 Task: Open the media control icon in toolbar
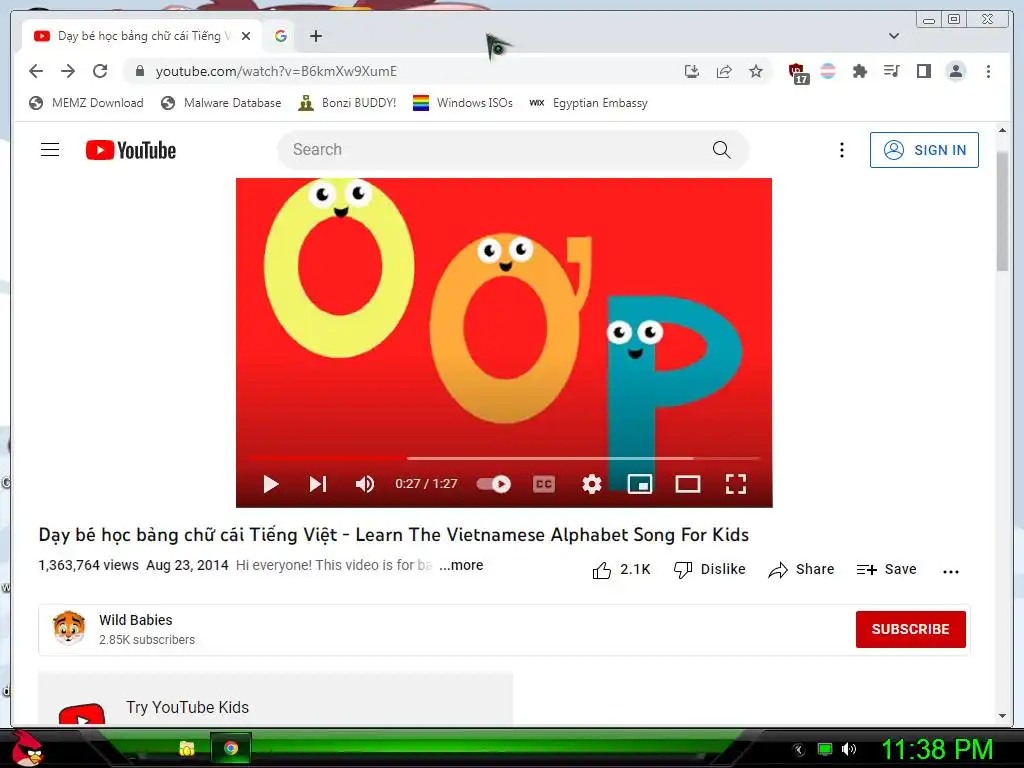point(891,71)
